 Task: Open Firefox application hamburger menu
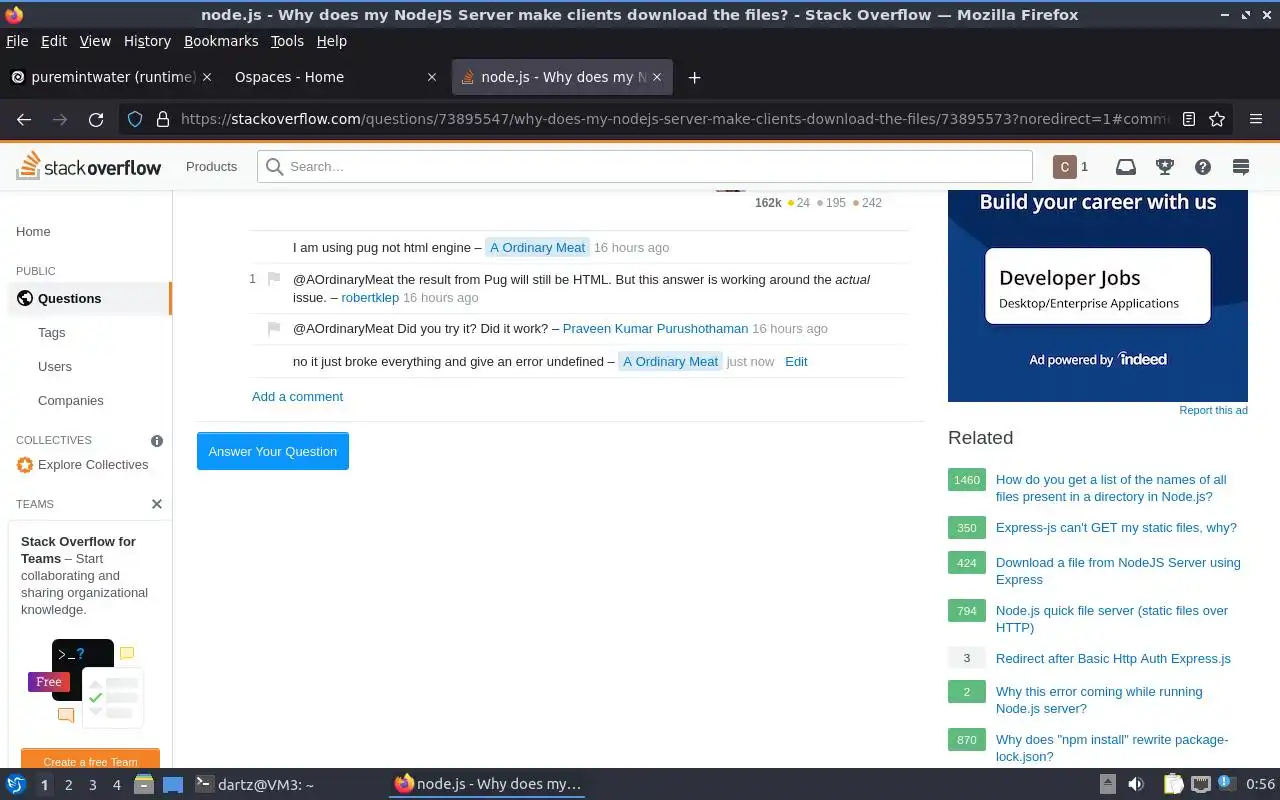pyautogui.click(x=1256, y=119)
